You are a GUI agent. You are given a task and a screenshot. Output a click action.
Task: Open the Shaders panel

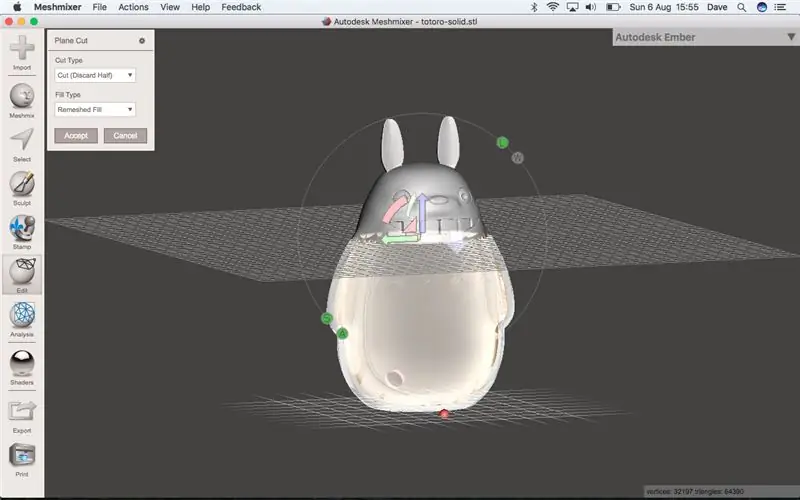tap(22, 367)
